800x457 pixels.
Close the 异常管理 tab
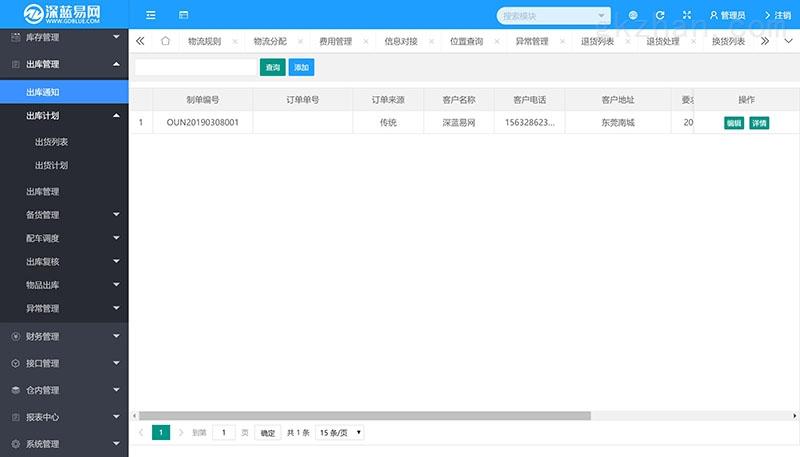(562, 41)
